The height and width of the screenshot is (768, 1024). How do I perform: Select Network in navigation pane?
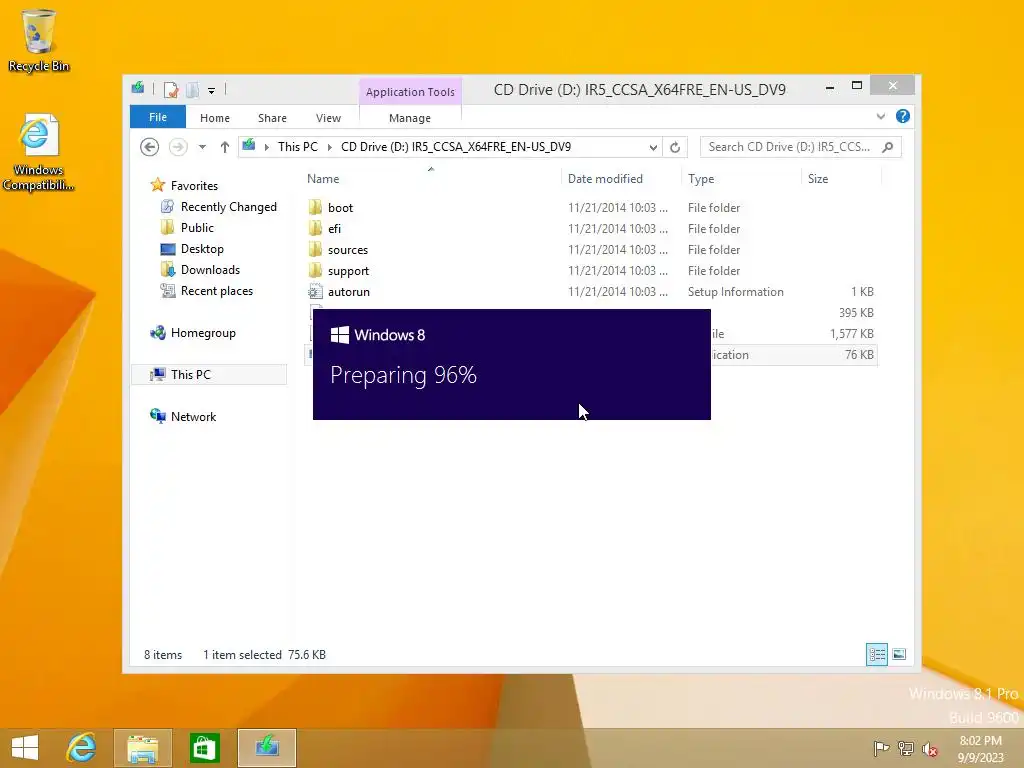pos(193,417)
